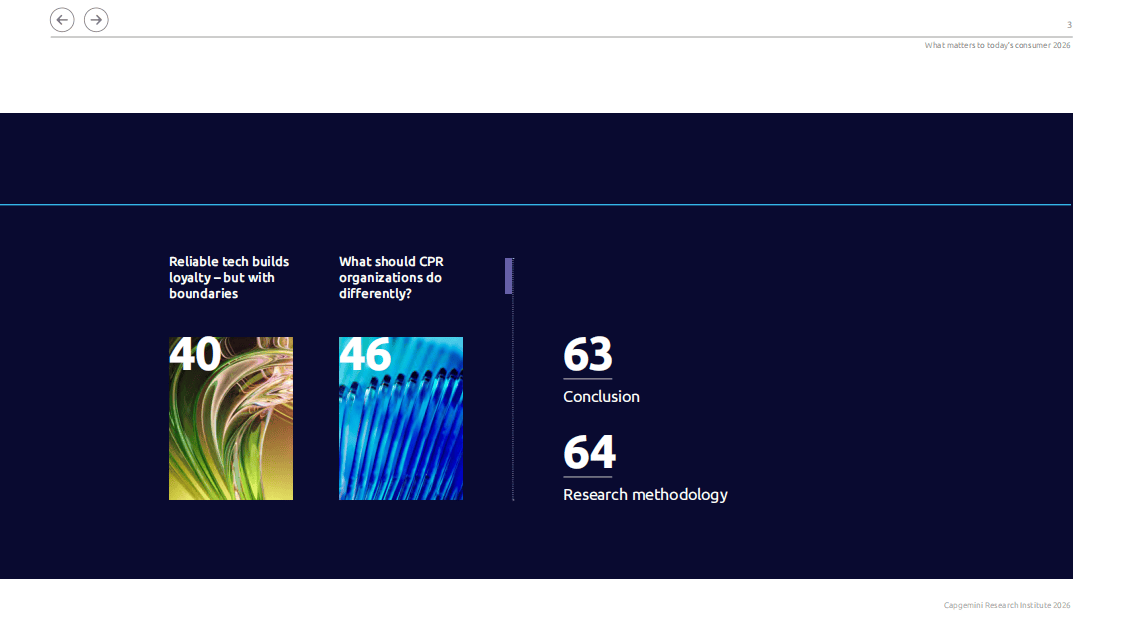
Task: Click 'What matters to today's consumer 2026' header
Action: pyautogui.click(x=997, y=45)
